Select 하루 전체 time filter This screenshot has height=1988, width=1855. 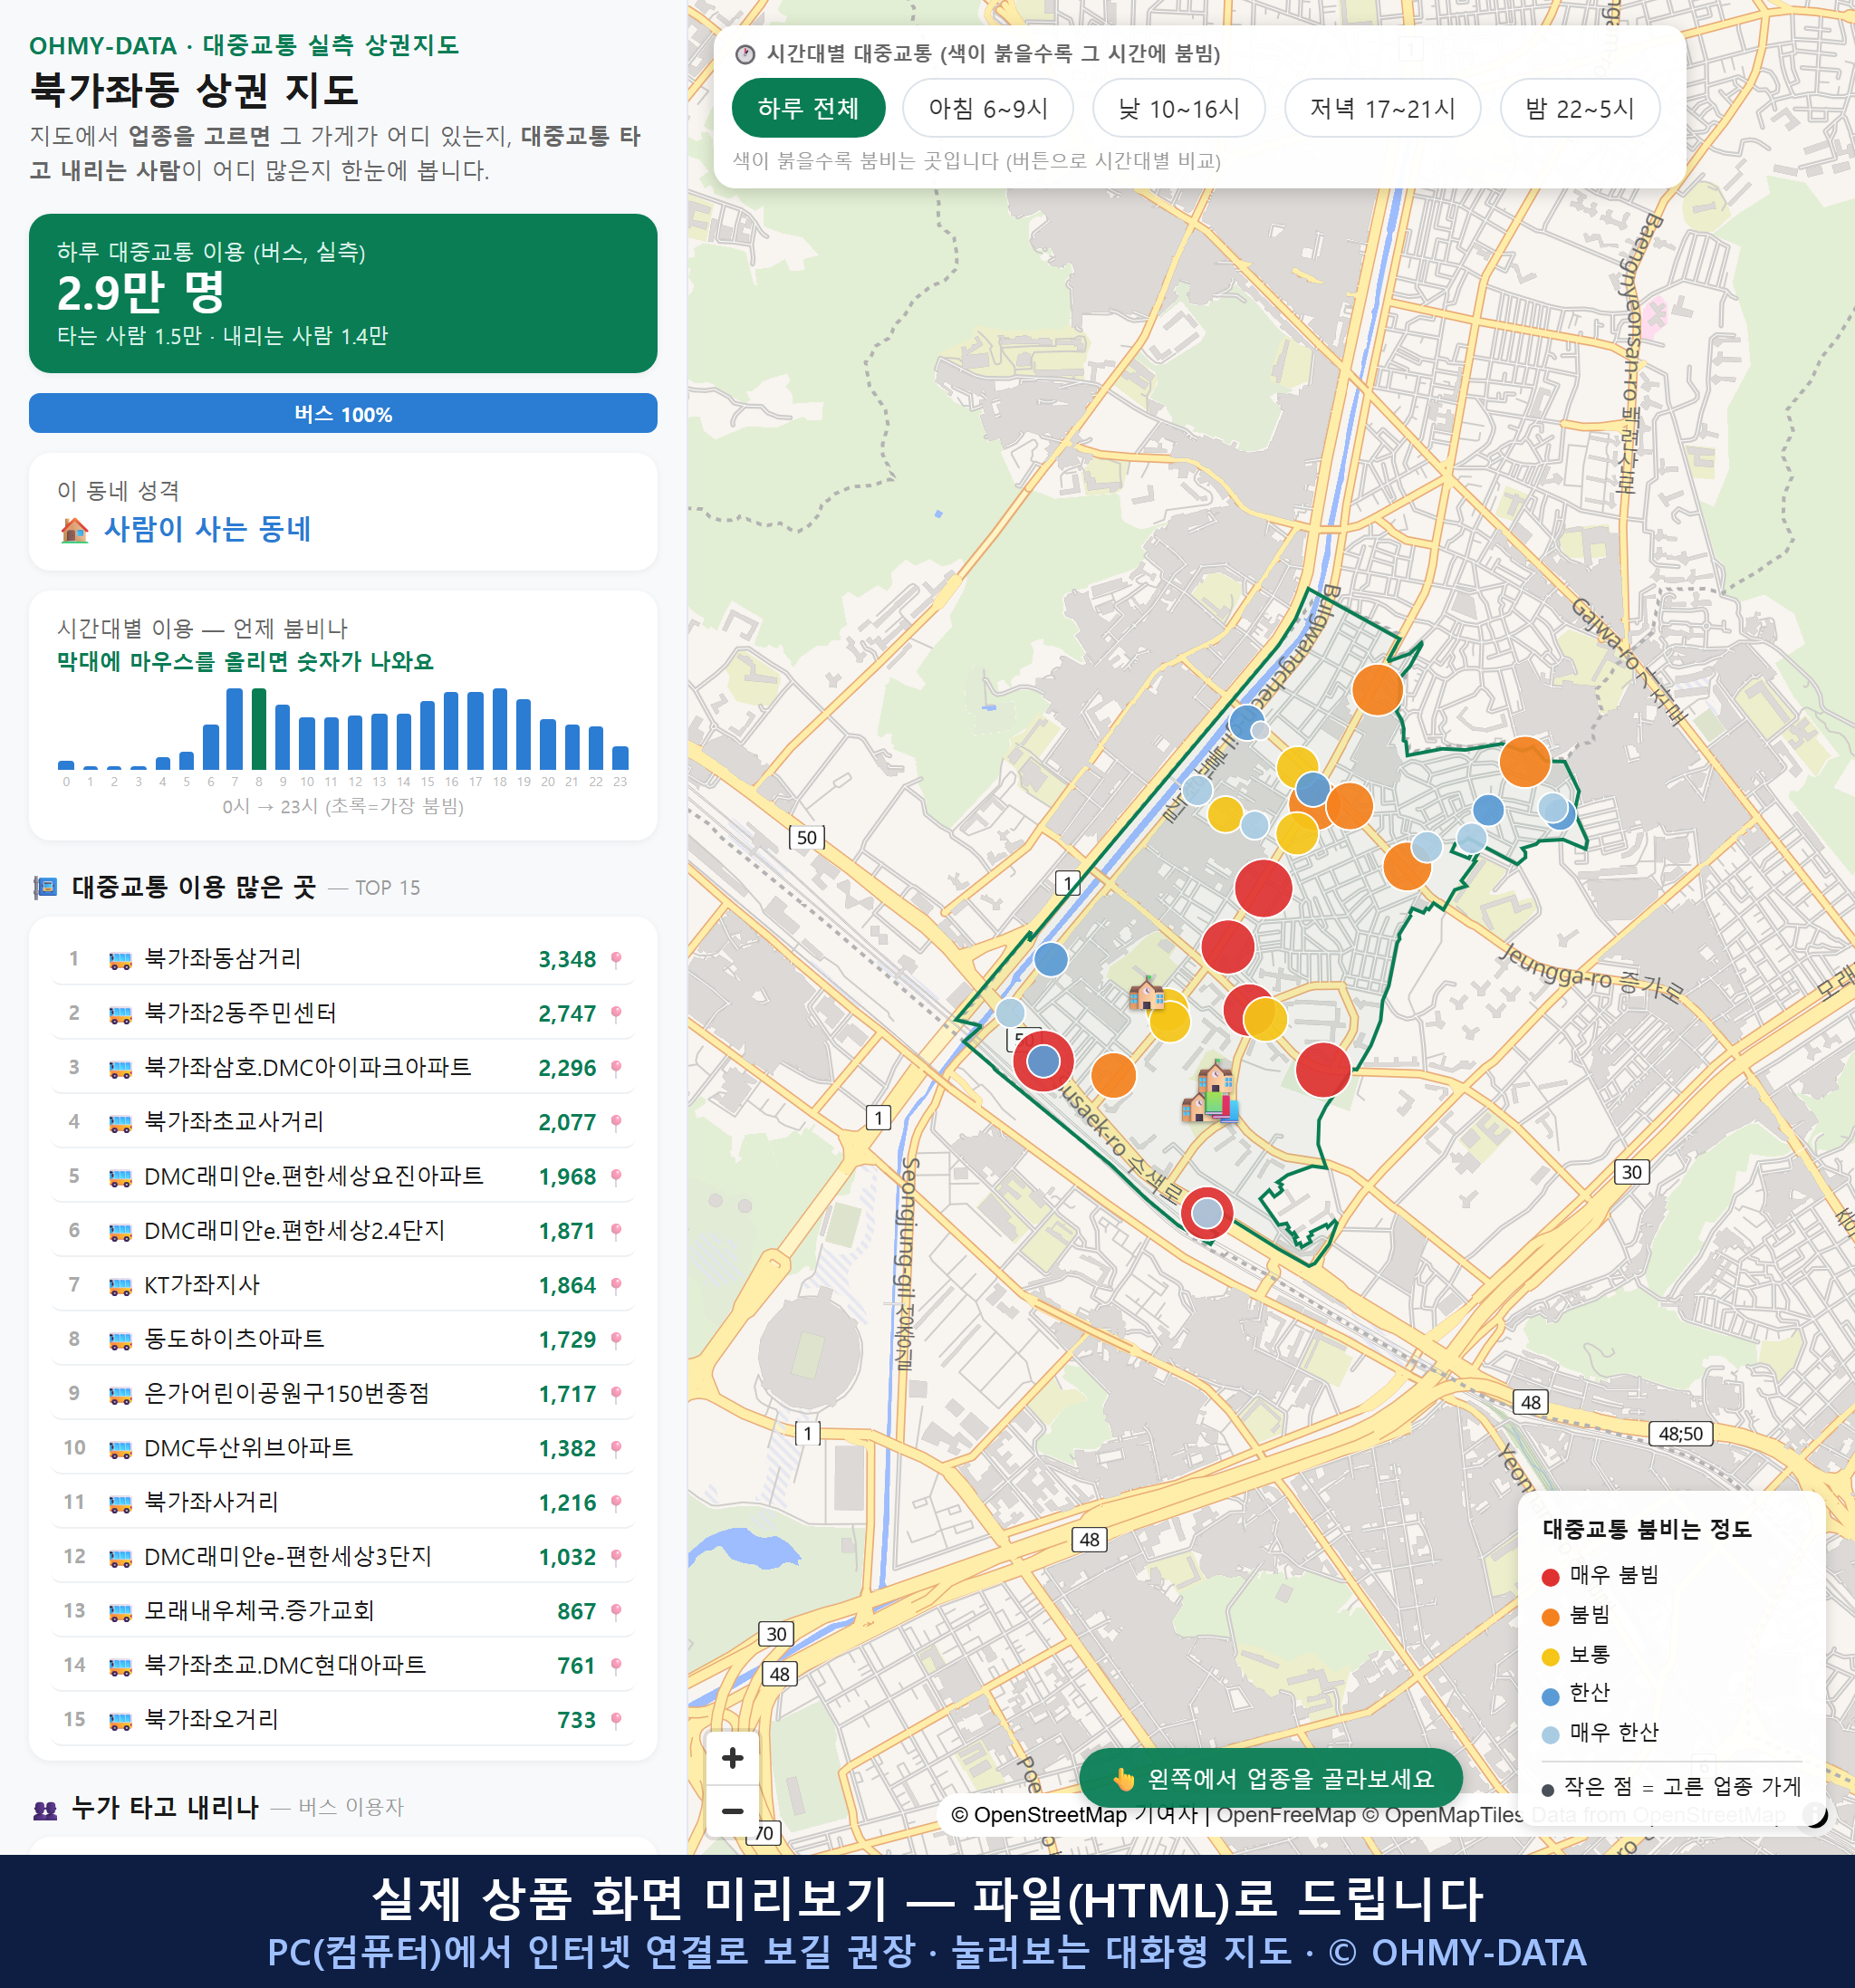[x=808, y=108]
